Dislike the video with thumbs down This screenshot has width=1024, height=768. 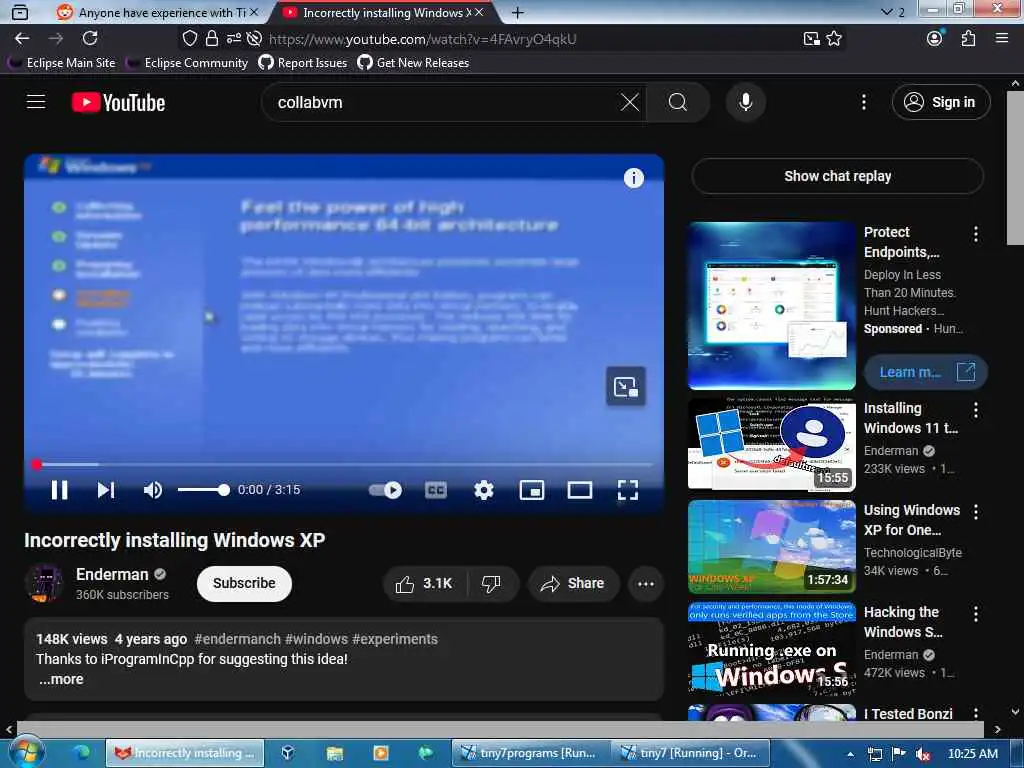click(492, 584)
